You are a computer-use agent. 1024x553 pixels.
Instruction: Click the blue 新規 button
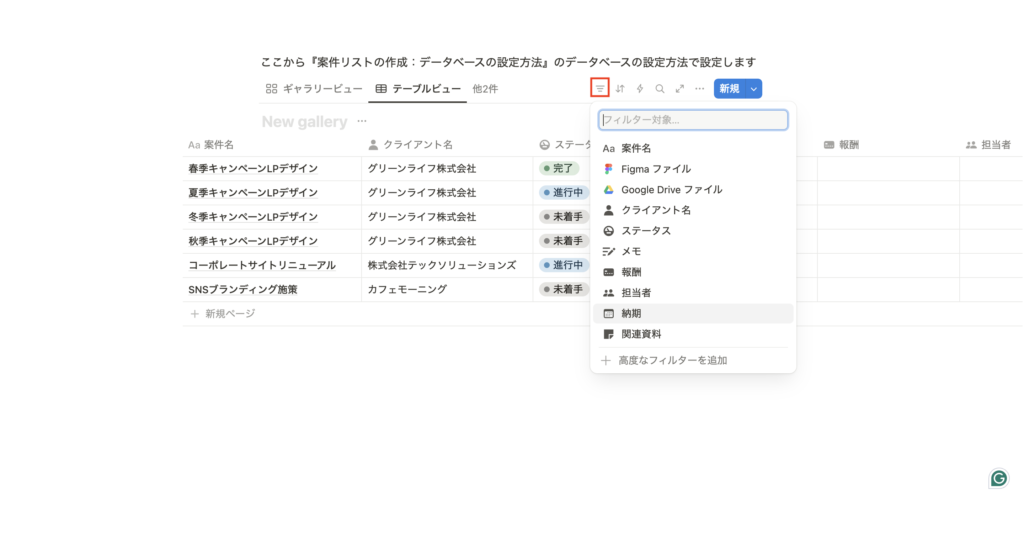click(729, 89)
